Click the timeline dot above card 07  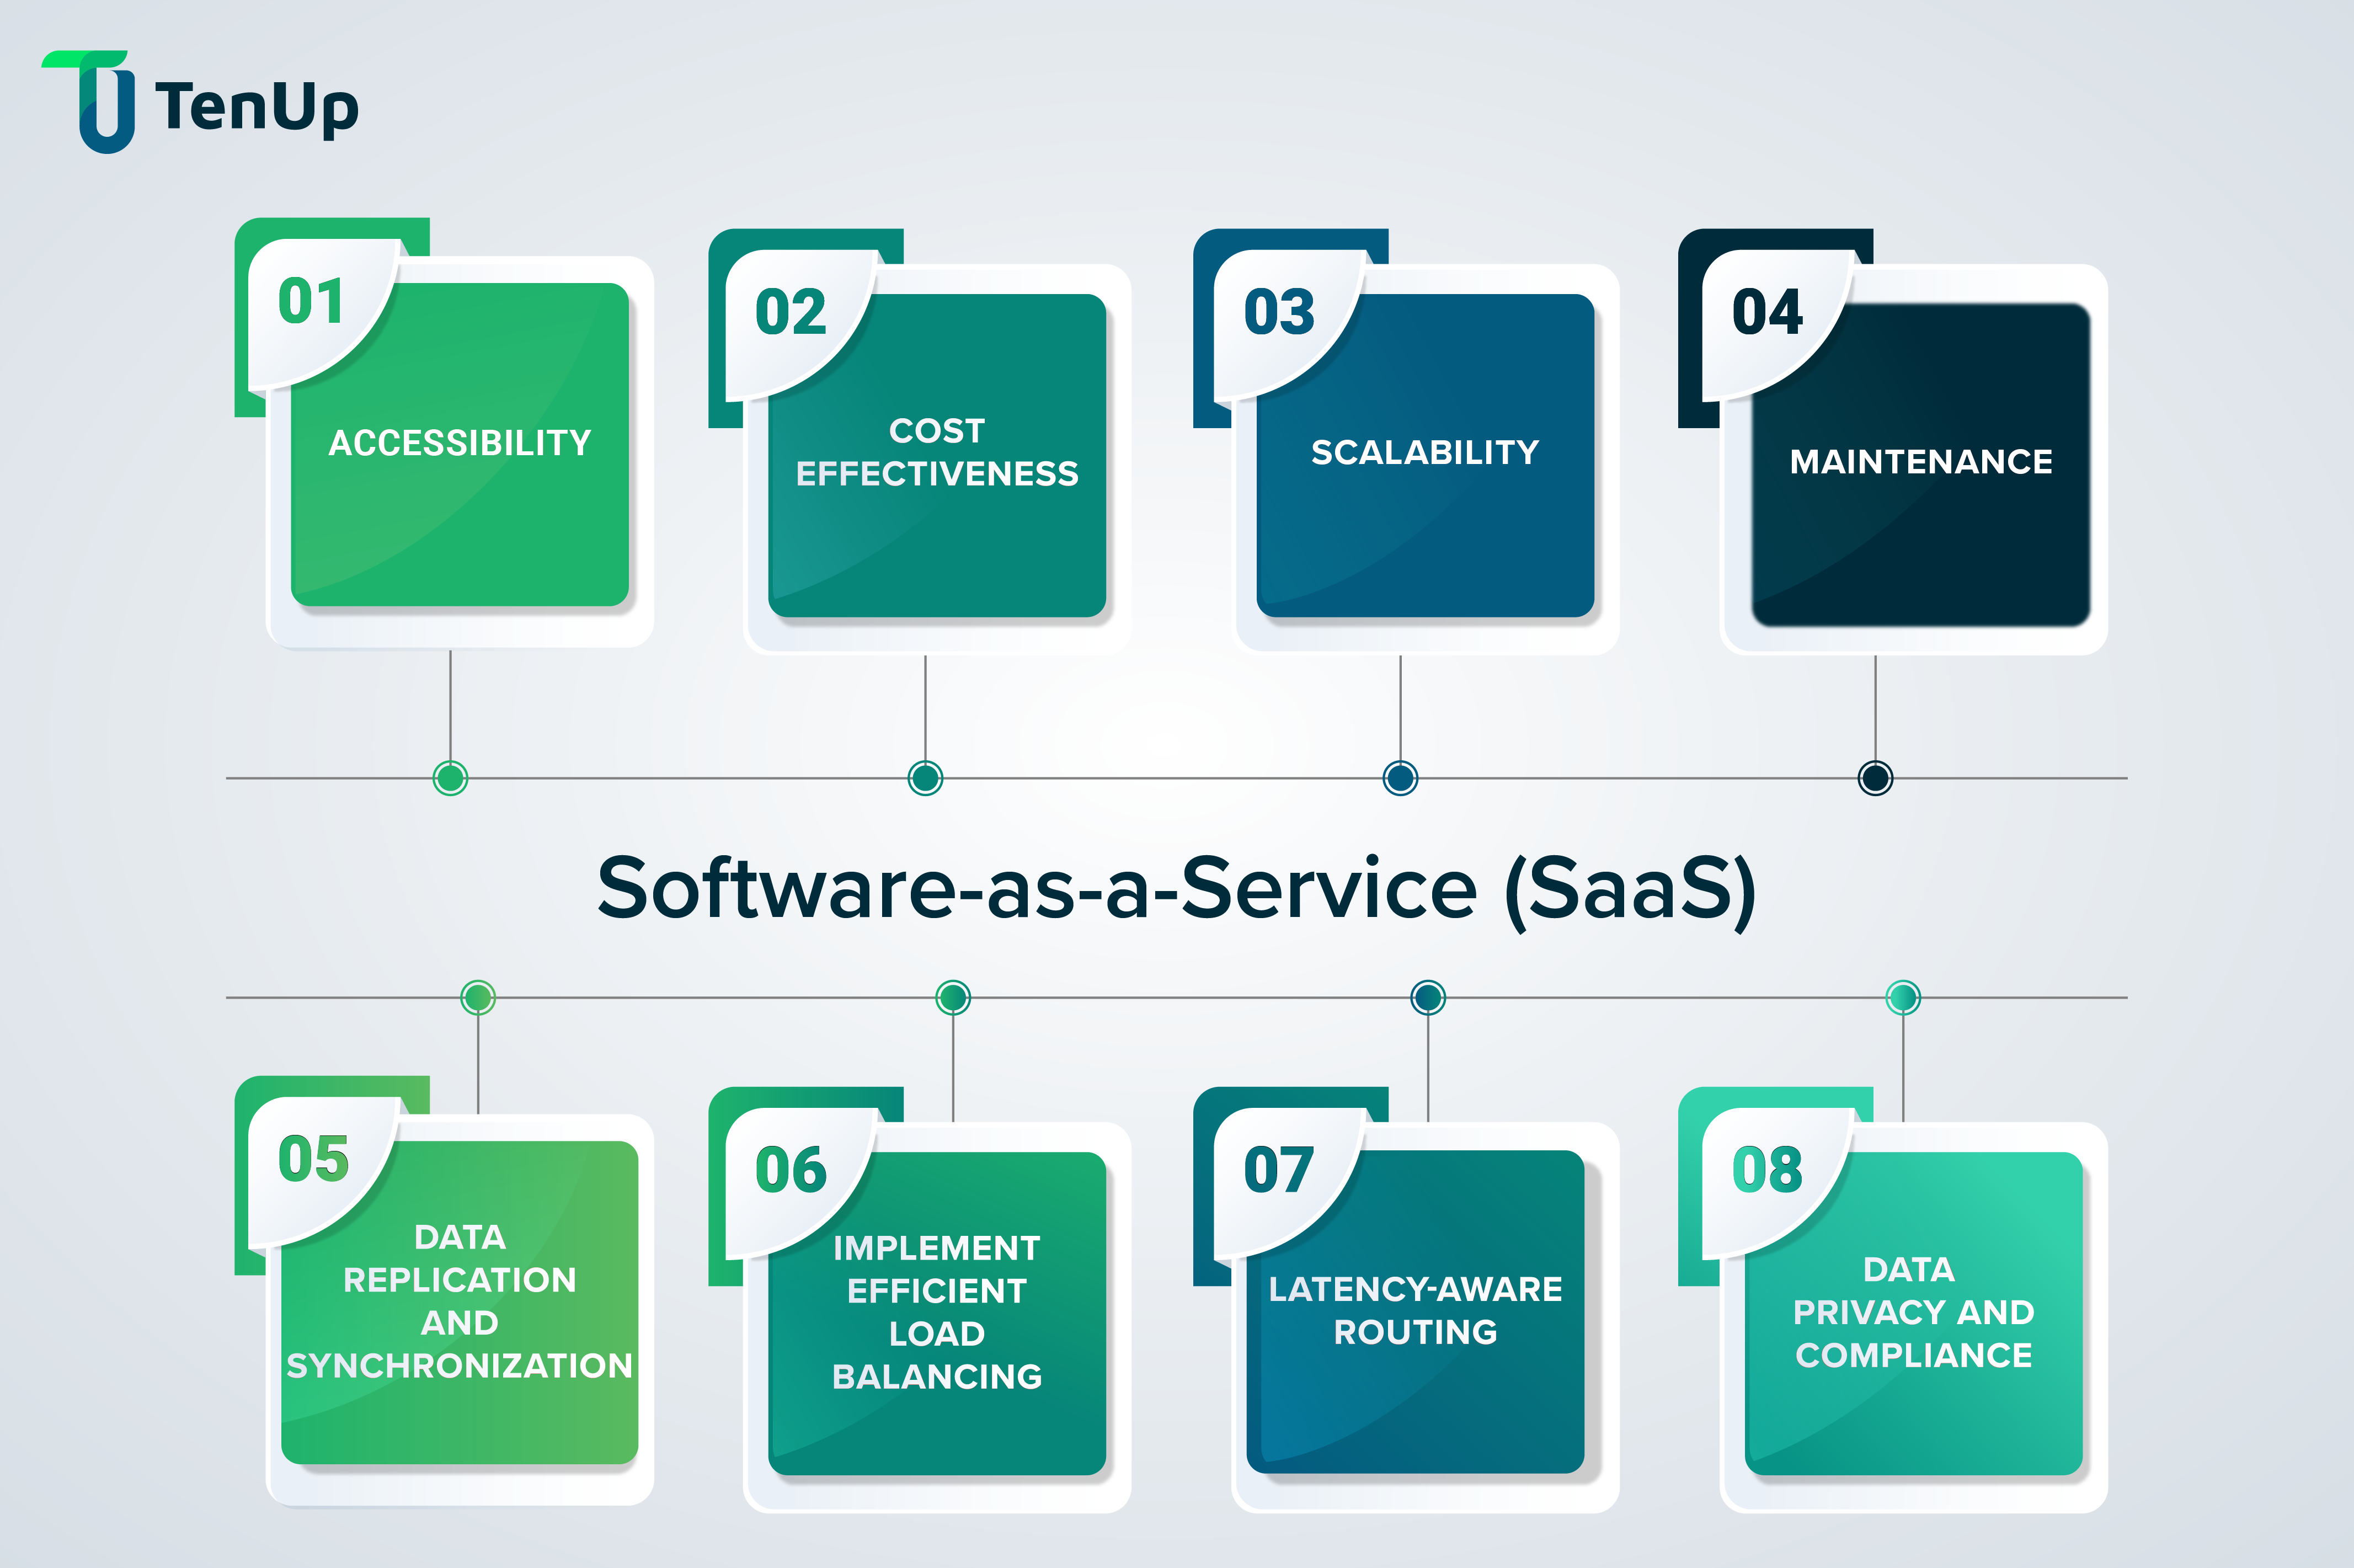point(1428,997)
